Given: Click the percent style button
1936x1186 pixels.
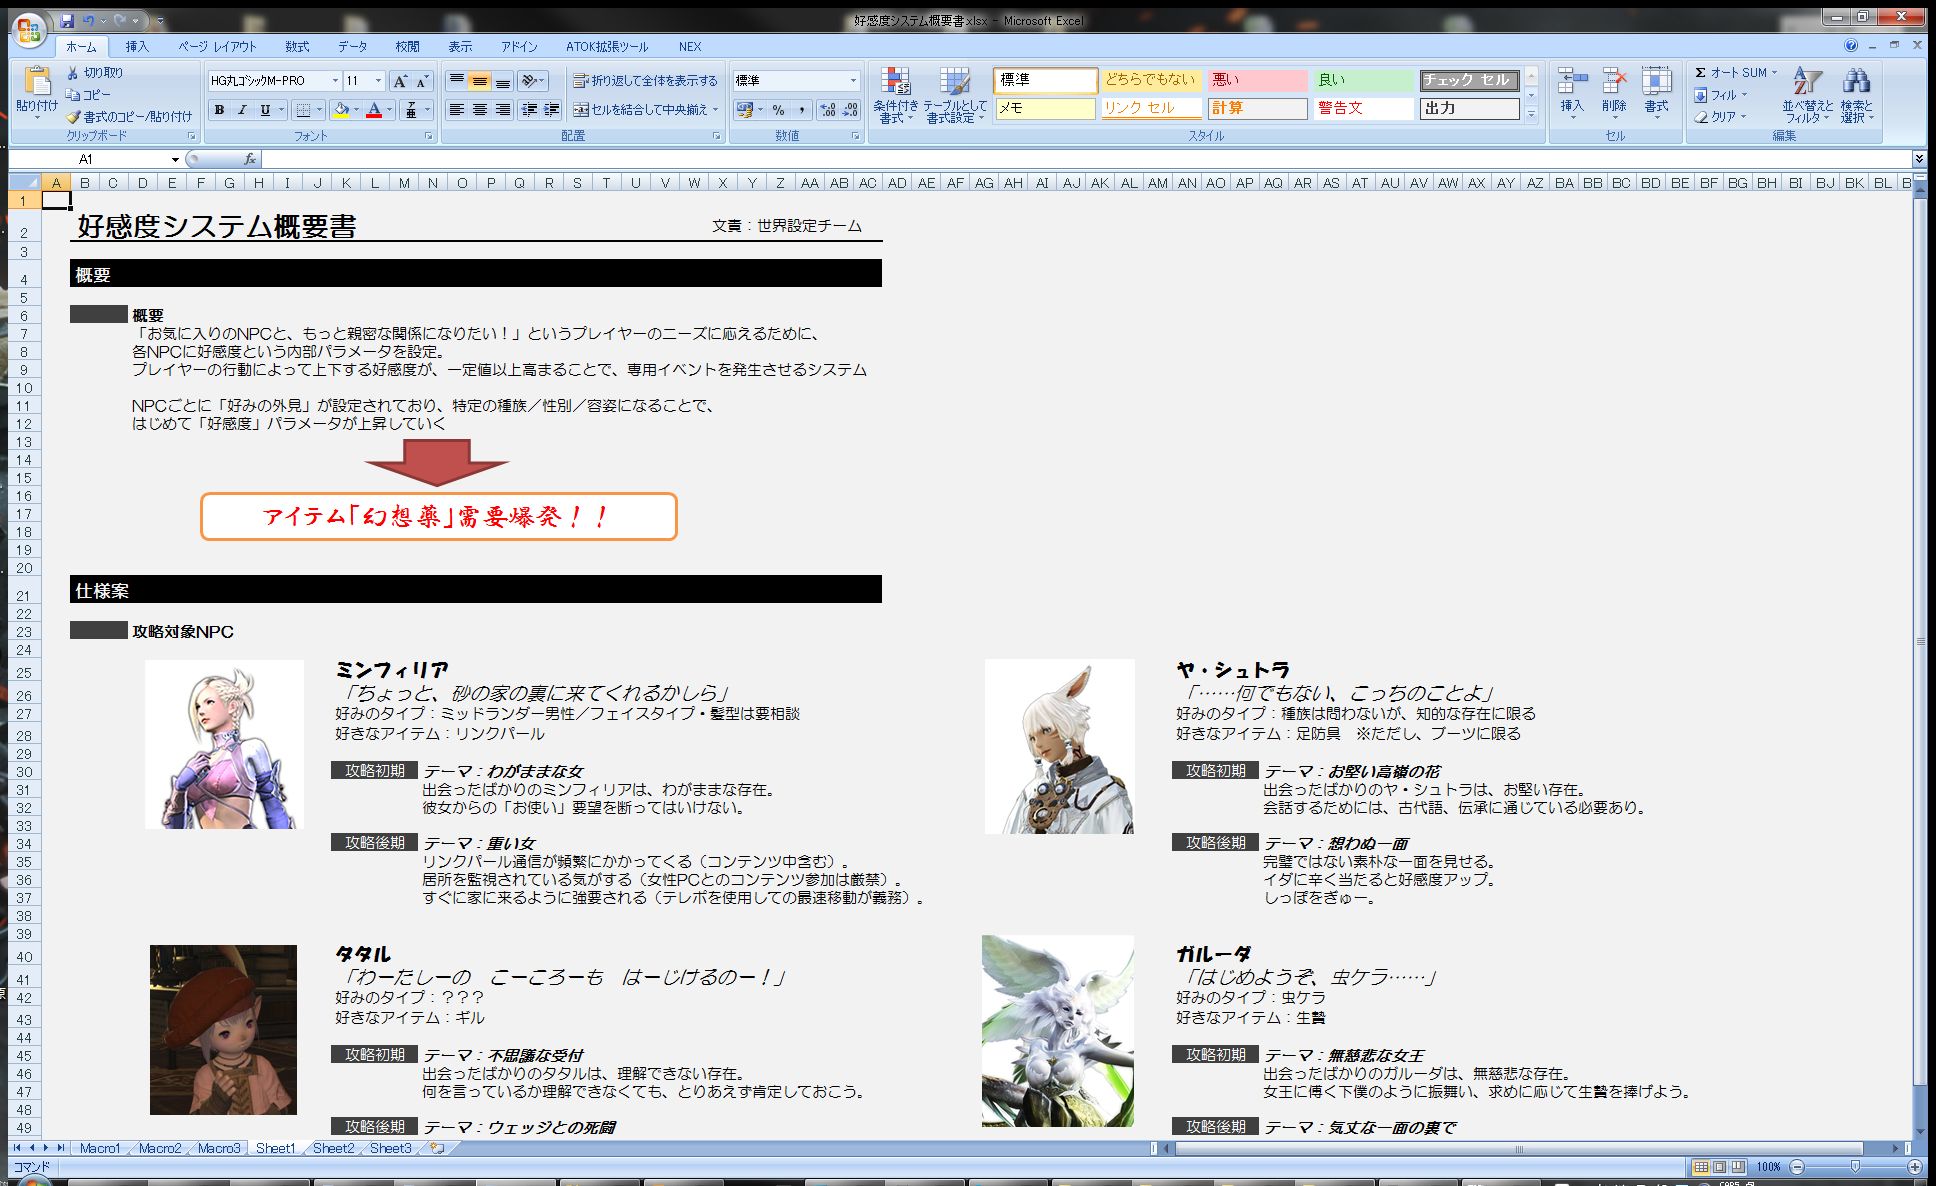Looking at the screenshot, I should 778,110.
